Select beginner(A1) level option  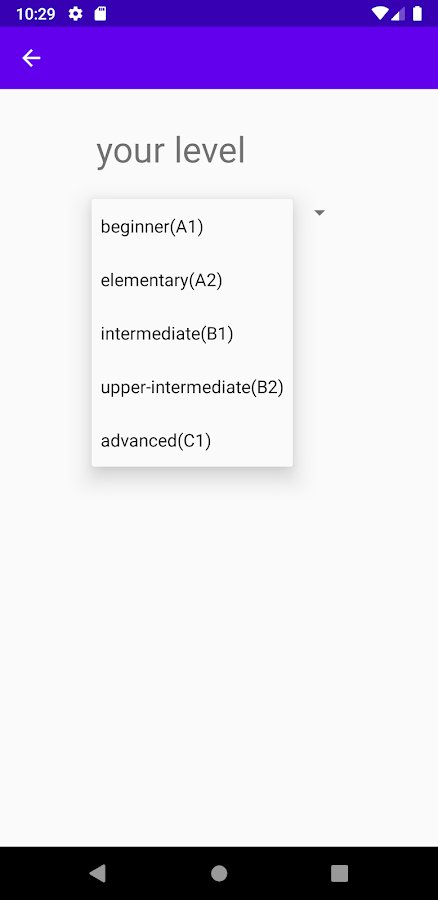[192, 226]
